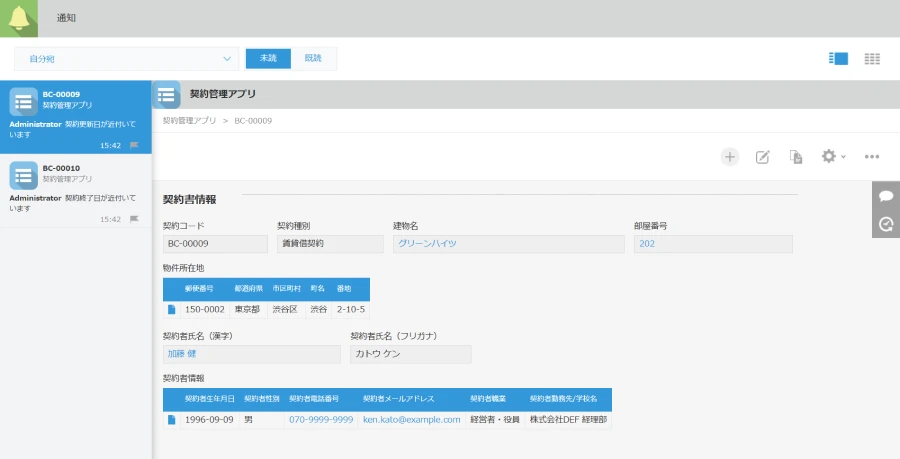Click the 賃貸借契約 contract type field
The height and width of the screenshot is (459, 900).
click(x=330, y=244)
